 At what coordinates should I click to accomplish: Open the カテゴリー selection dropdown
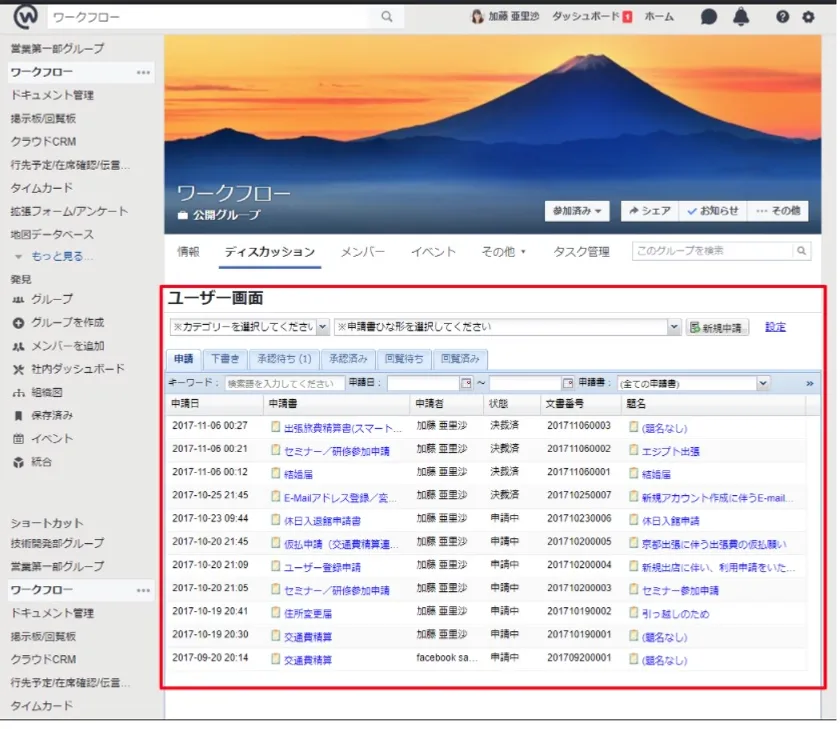coord(249,327)
